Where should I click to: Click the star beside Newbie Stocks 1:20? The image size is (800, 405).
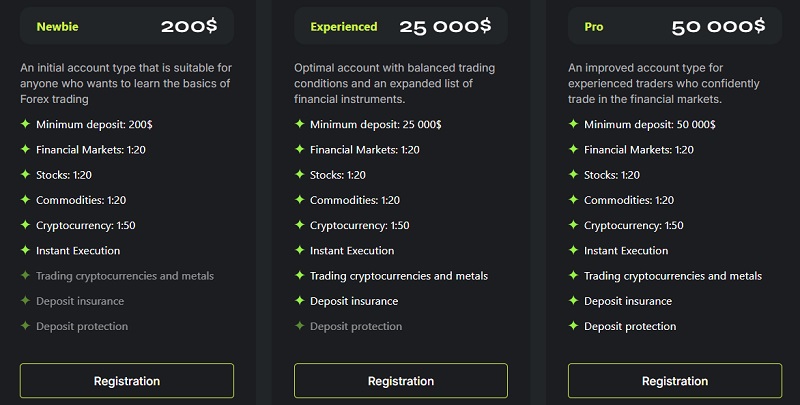[x=25, y=174]
